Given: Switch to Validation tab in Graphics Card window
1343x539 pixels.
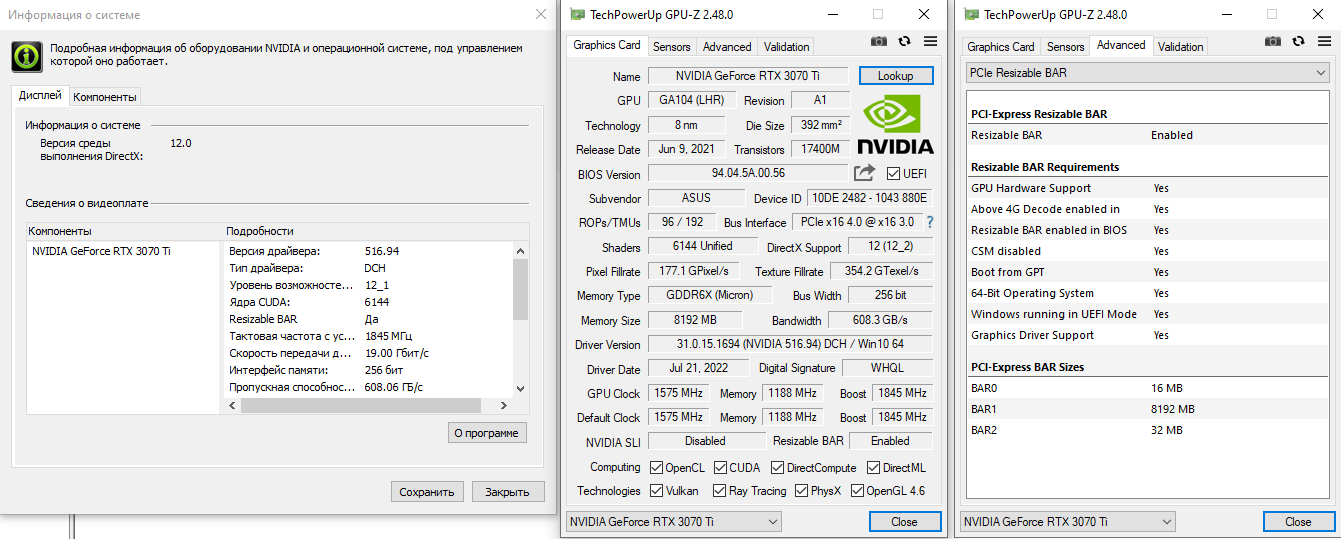Looking at the screenshot, I should [x=786, y=47].
